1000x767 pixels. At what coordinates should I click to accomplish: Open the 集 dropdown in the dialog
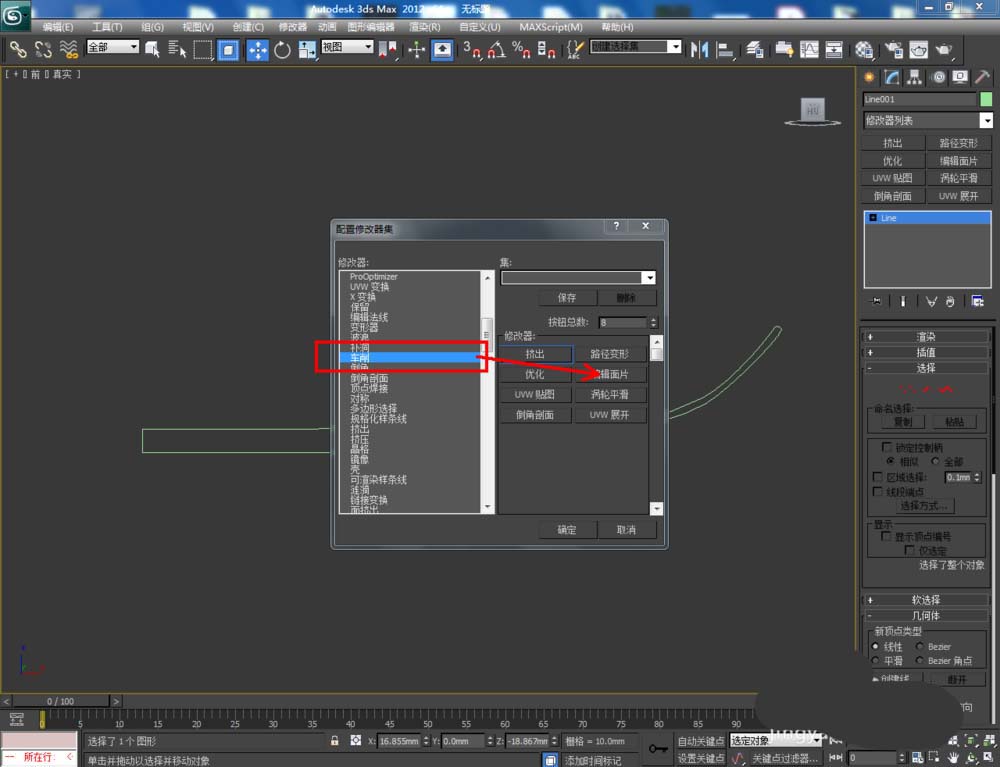[x=650, y=278]
